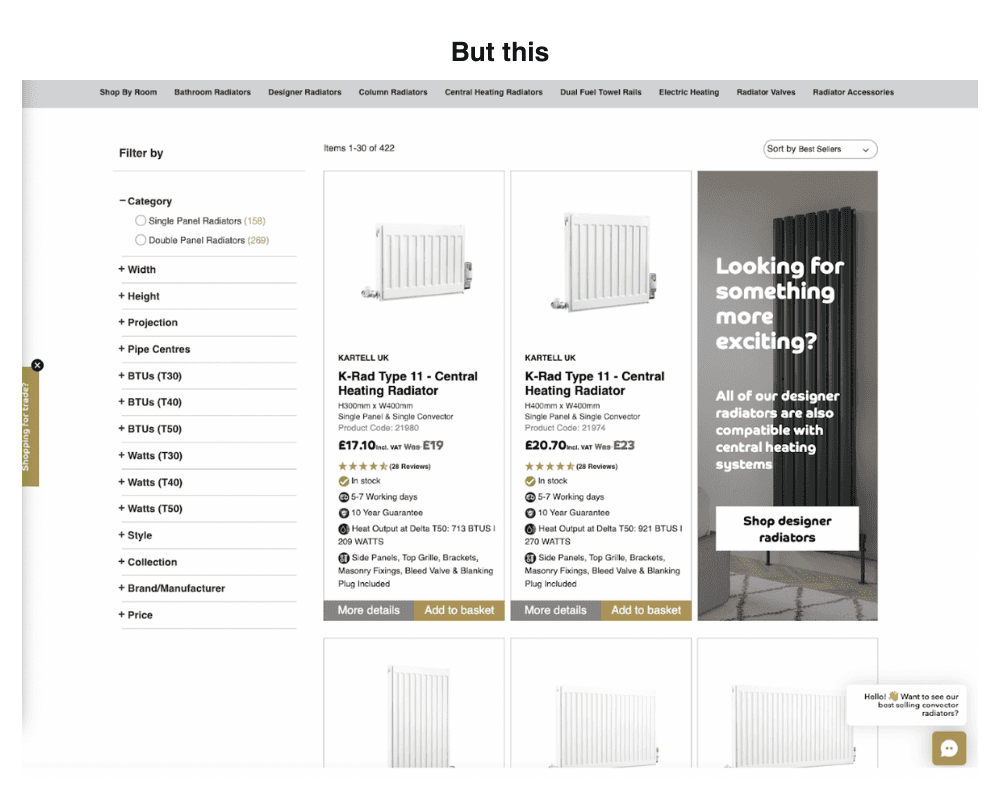
Task: Select Single Panel Radiators radio option
Action: tap(140, 221)
